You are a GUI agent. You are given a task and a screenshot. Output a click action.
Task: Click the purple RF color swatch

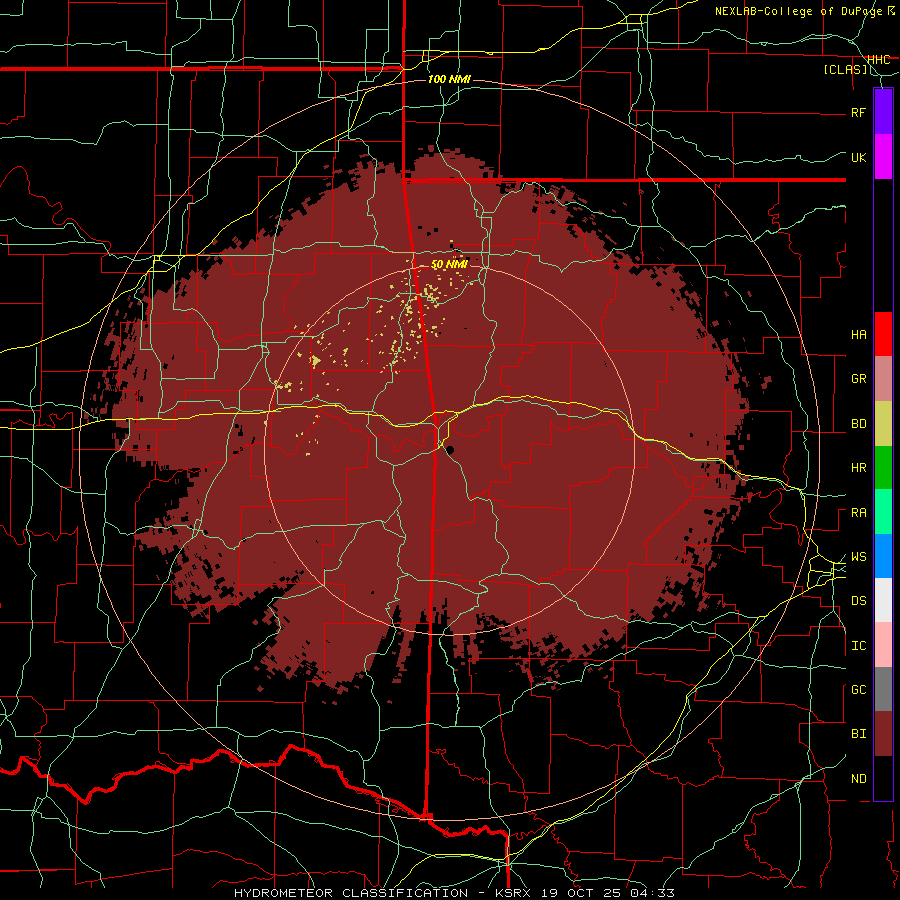883,111
